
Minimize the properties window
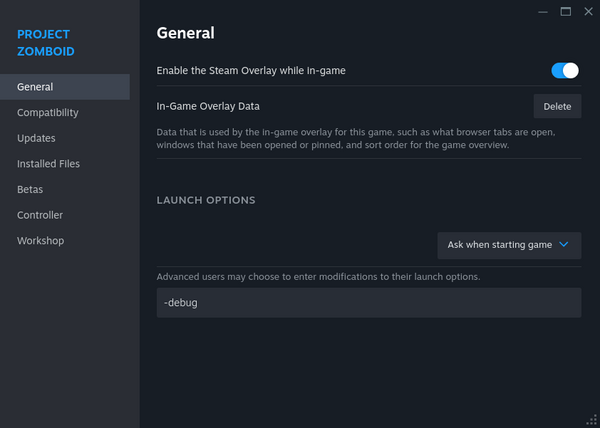[x=542, y=11]
